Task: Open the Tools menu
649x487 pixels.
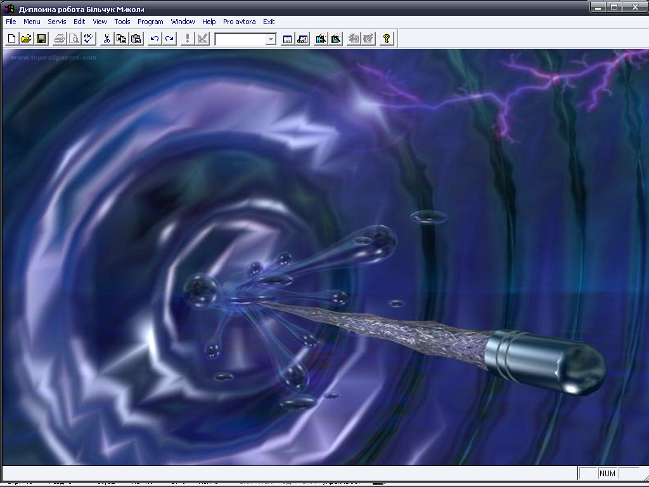Action: [122, 22]
